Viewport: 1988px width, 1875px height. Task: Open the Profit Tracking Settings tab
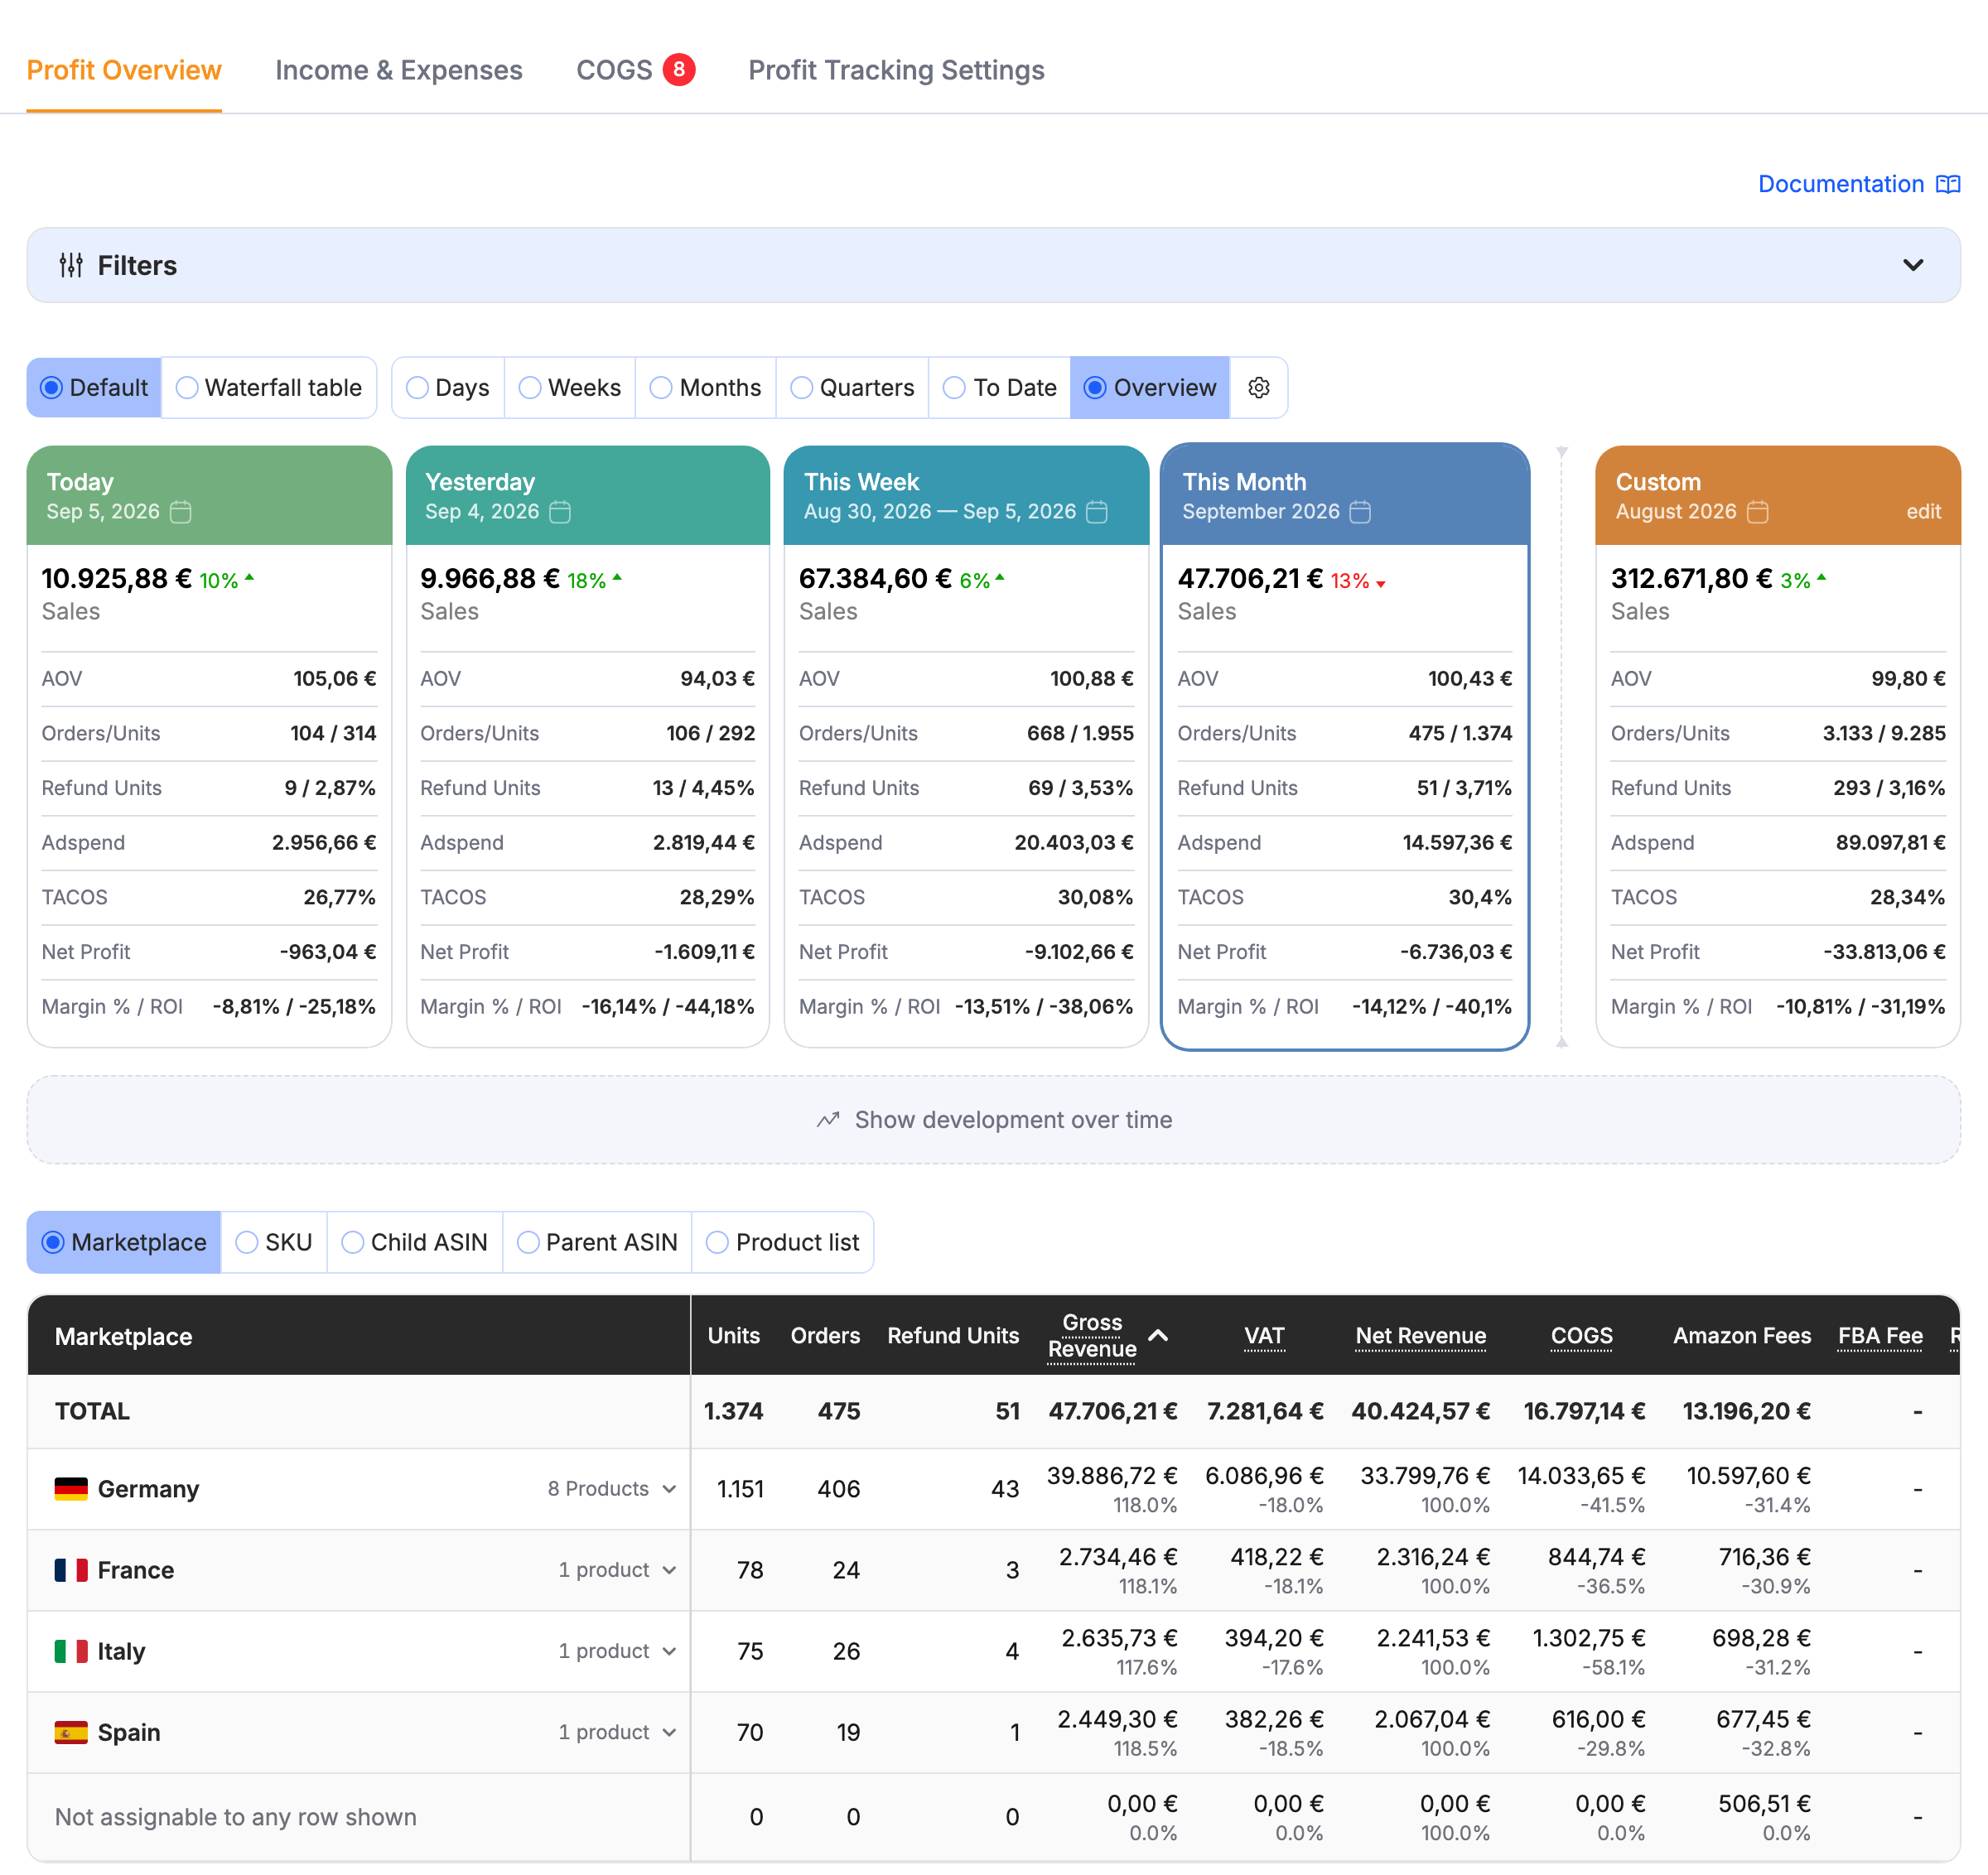(896, 70)
